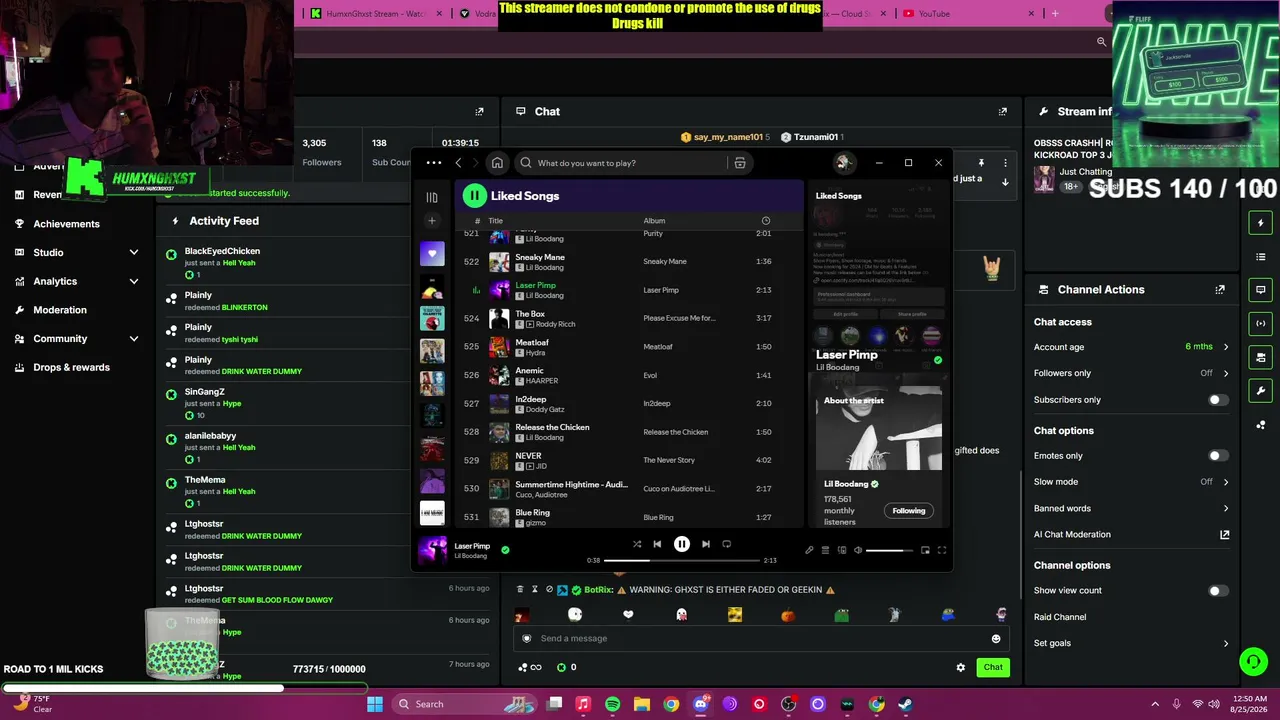Open the lightning quick actions icon
Image resolution: width=1280 pixels, height=720 pixels.
point(1260,223)
